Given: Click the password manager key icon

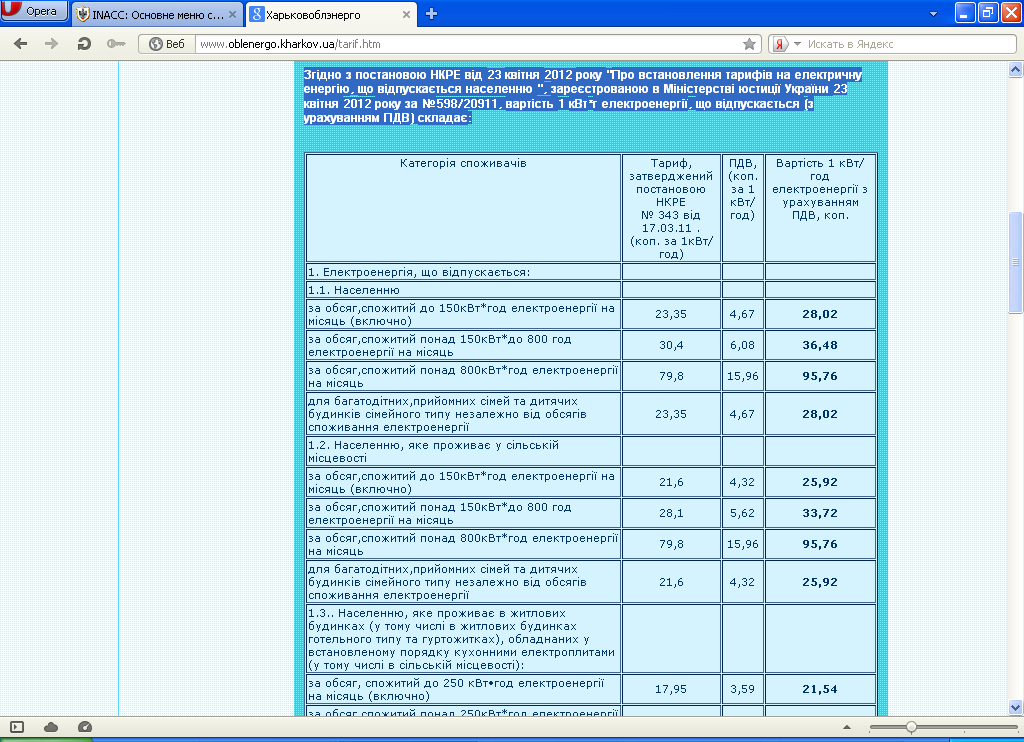Looking at the screenshot, I should tap(116, 44).
